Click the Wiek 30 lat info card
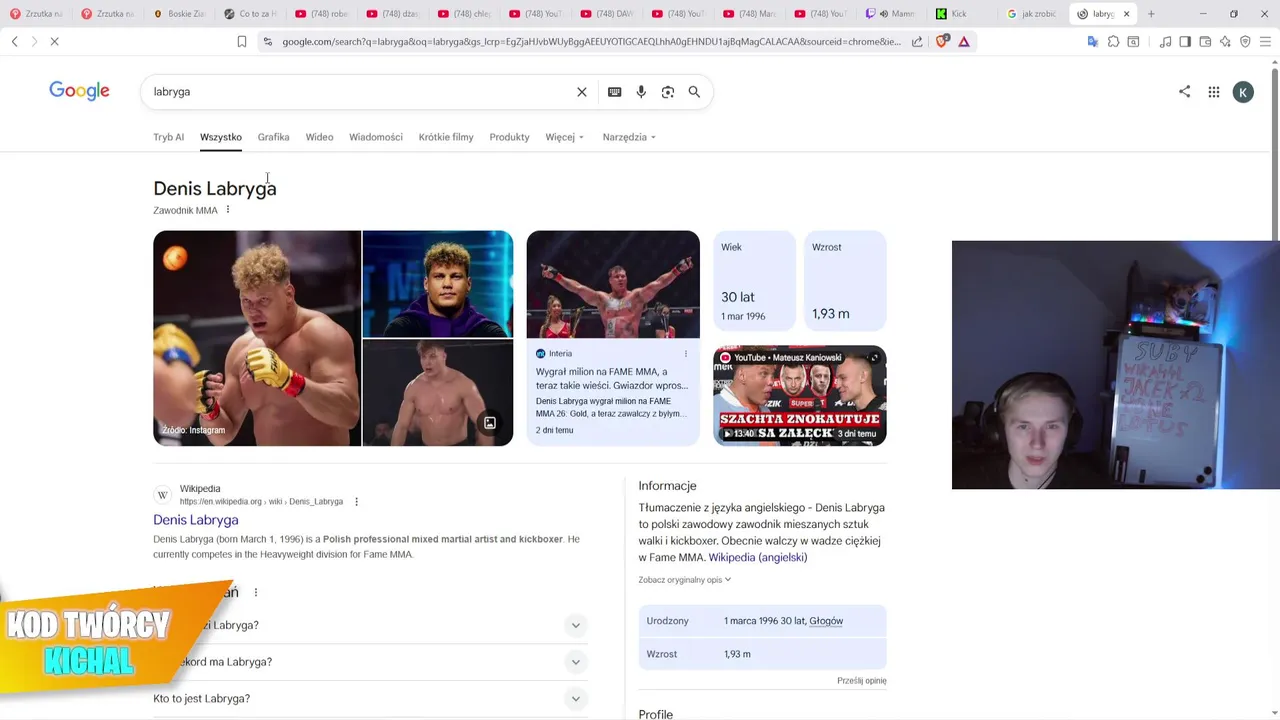Screen dimensions: 1280x720 pos(754,281)
